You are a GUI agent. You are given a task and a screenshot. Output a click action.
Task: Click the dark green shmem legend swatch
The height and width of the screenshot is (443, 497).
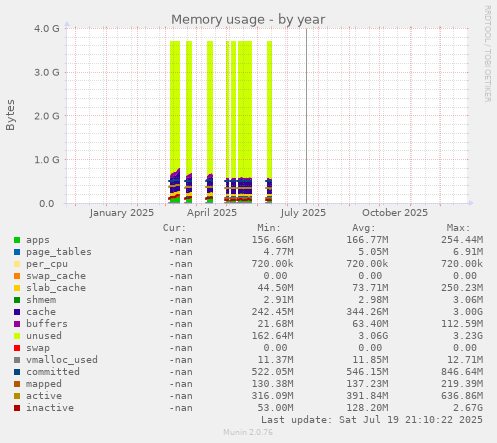(17, 300)
